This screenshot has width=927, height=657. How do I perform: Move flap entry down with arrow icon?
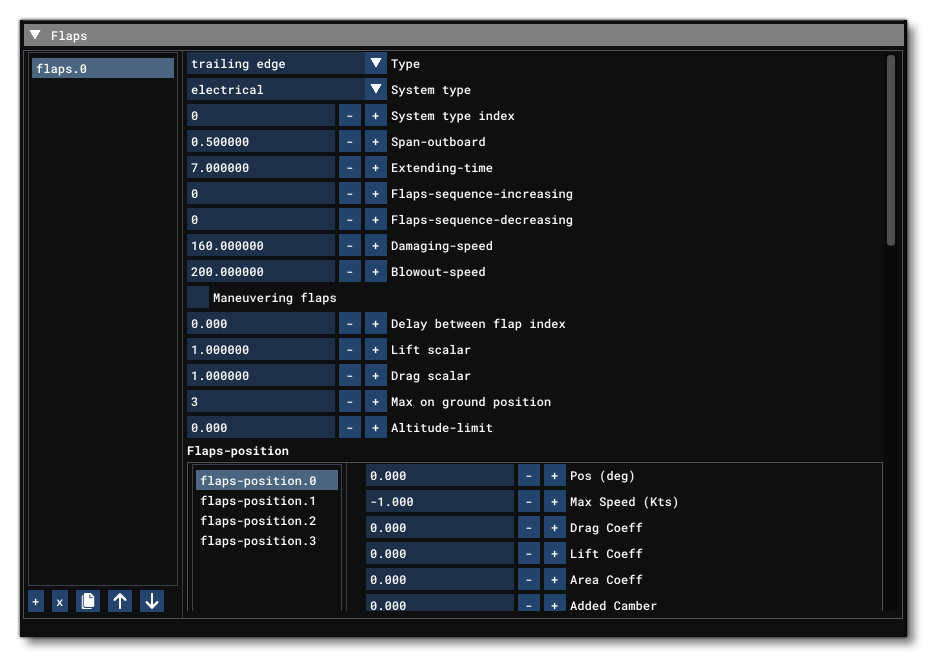tap(151, 602)
